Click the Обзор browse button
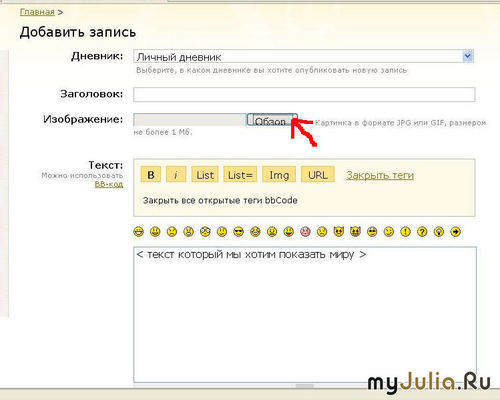Viewport: 500px width, 400px height. (272, 120)
